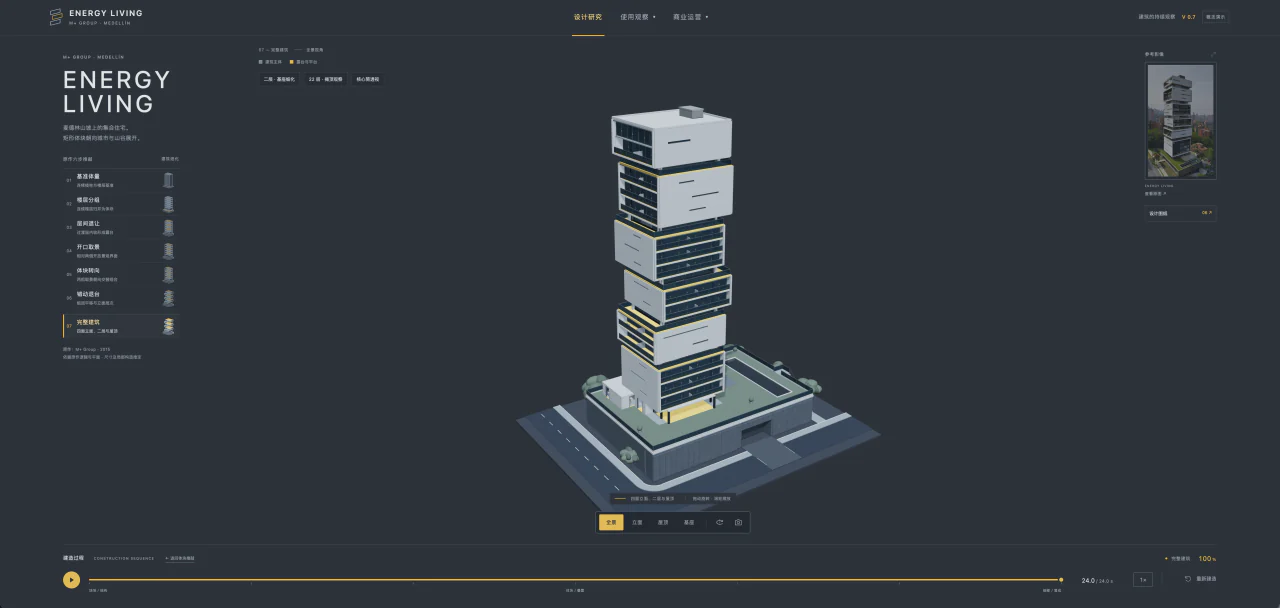Switch to 全景 view mode
The width and height of the screenshot is (1280, 608).
611,522
